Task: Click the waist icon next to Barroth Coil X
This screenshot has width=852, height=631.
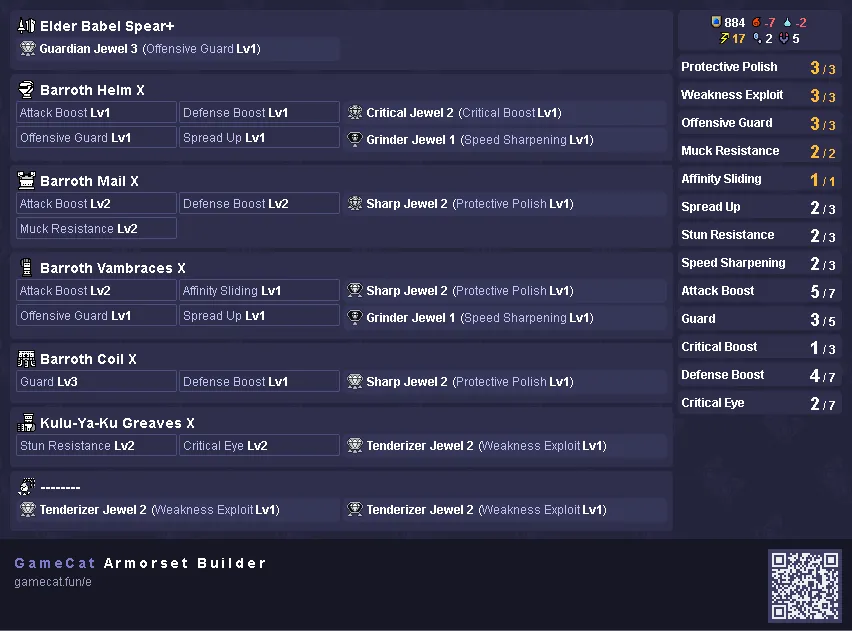Action: (x=26, y=359)
